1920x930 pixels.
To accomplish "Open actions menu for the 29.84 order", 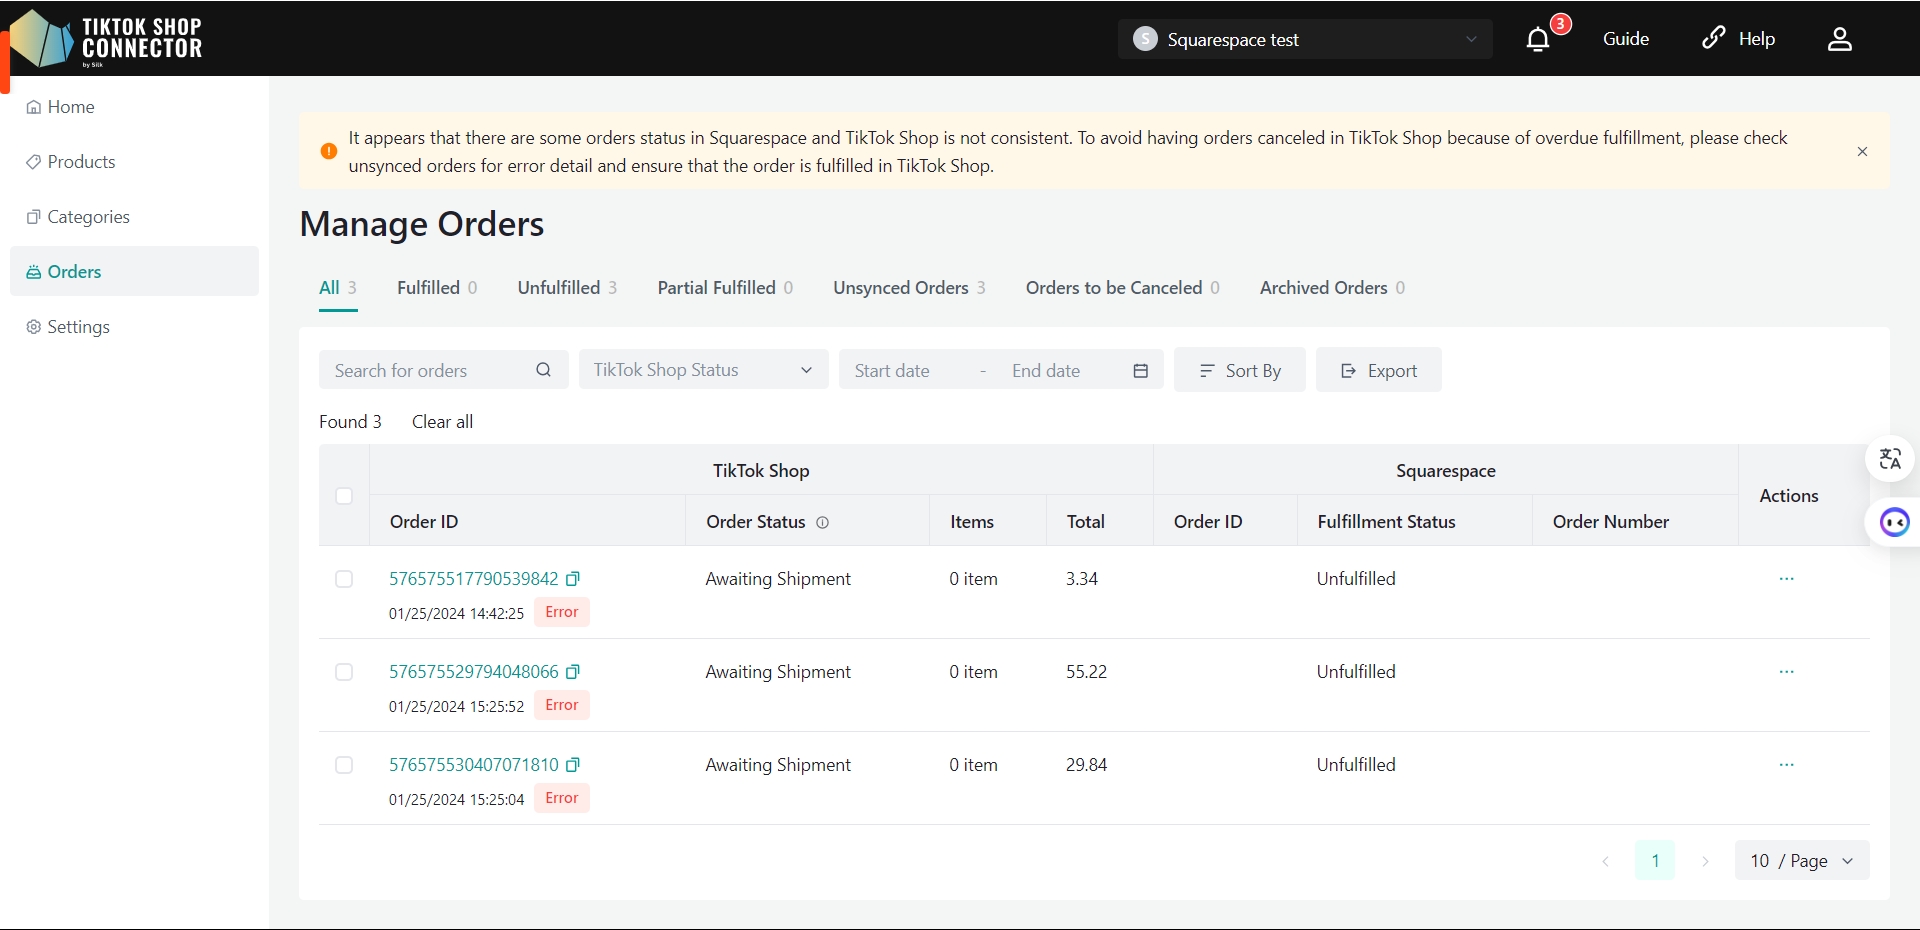I will 1787,765.
